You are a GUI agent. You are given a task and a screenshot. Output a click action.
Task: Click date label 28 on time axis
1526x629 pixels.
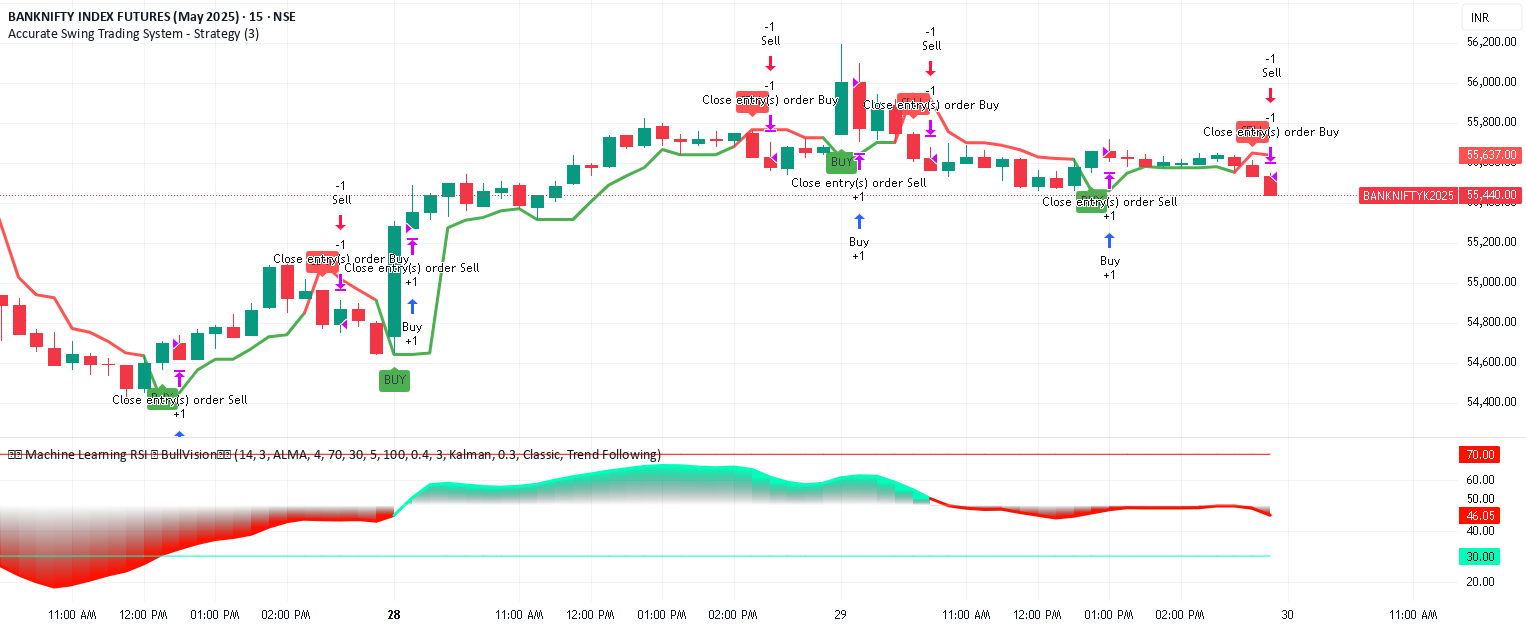click(394, 615)
